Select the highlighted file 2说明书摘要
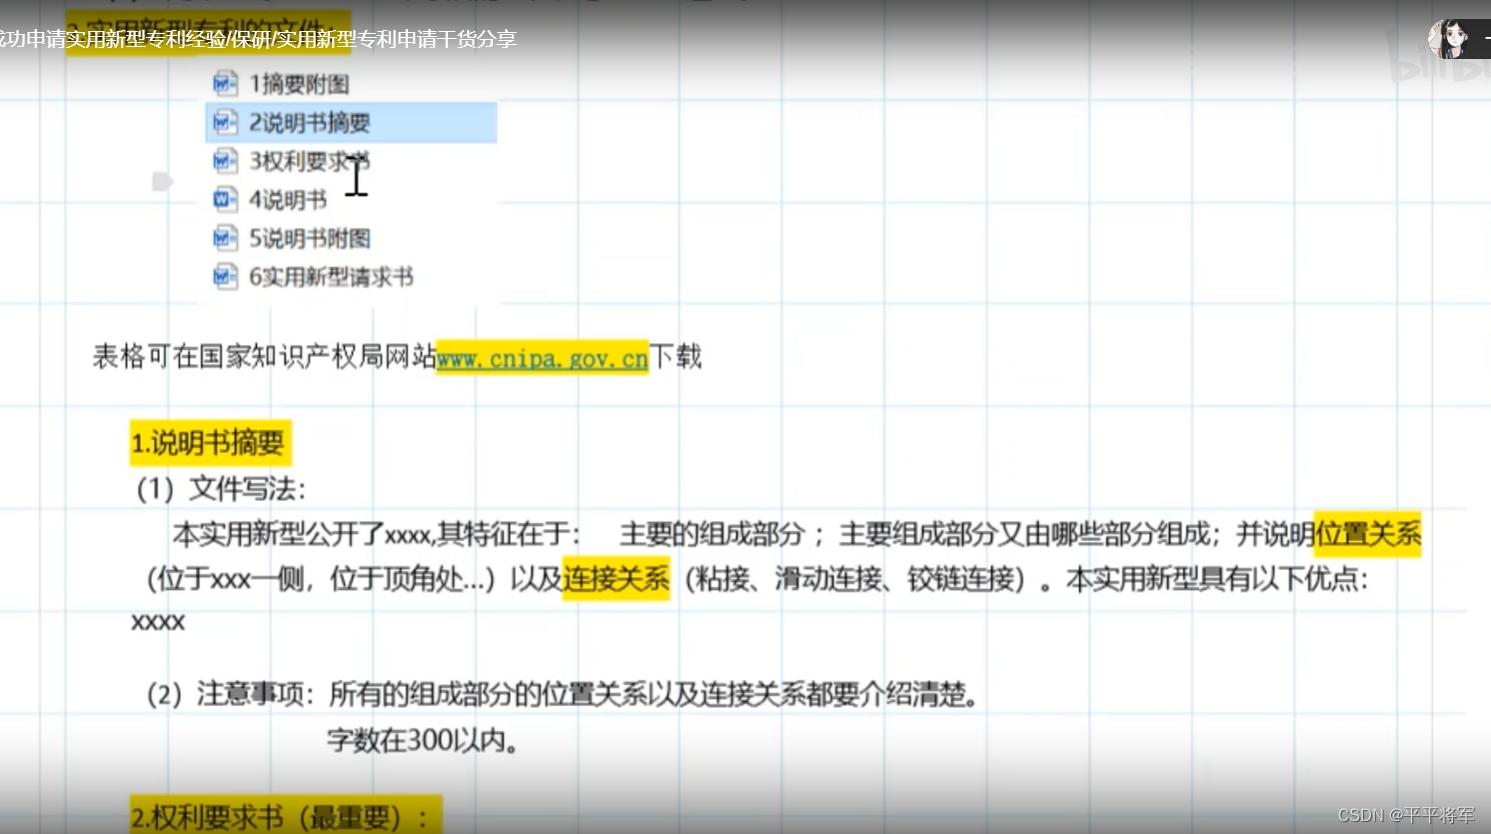The image size is (1491, 834). (x=351, y=122)
